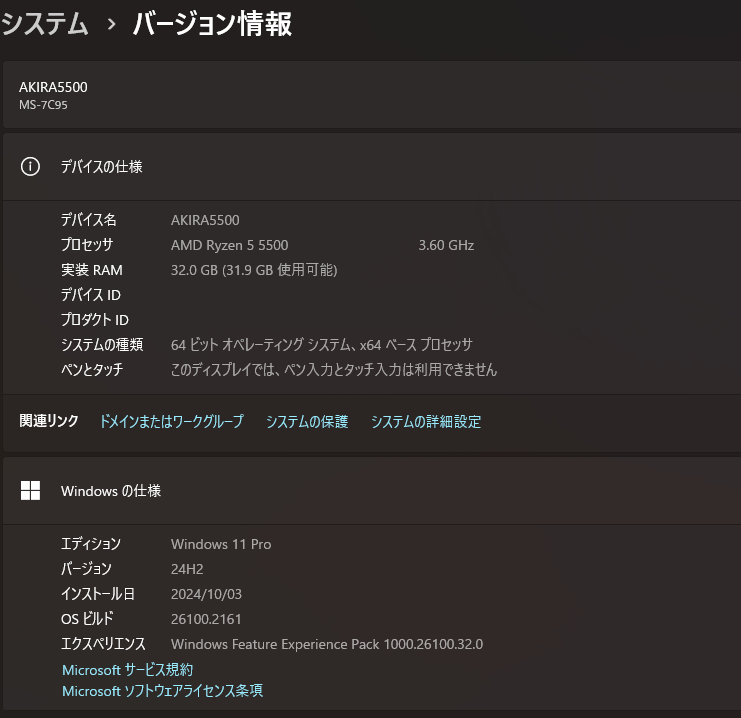Click the エクスペリエンス label

pyautogui.click(x=103, y=643)
